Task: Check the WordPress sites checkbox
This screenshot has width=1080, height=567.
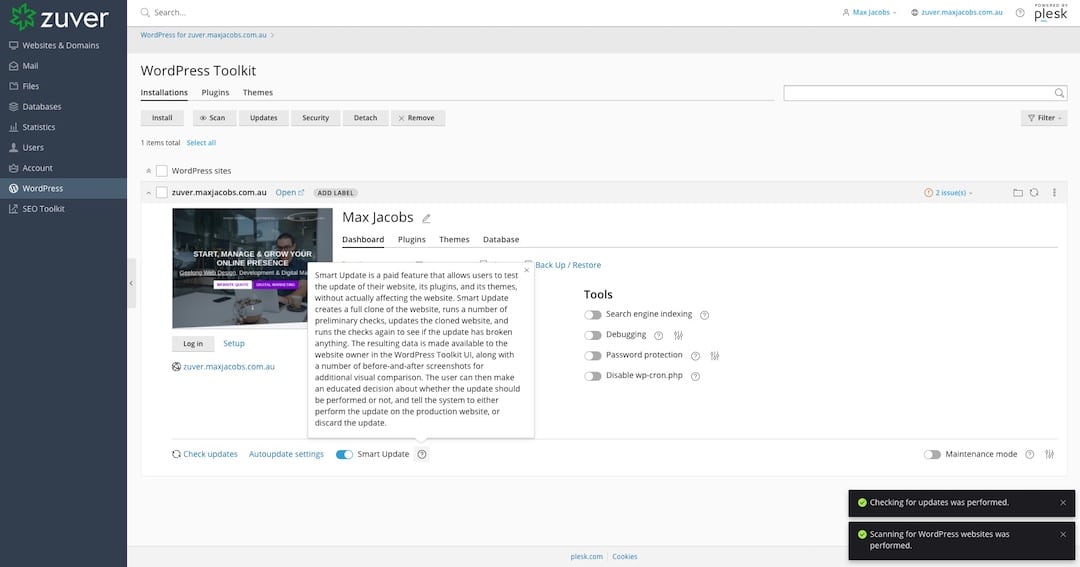Action: pos(162,171)
